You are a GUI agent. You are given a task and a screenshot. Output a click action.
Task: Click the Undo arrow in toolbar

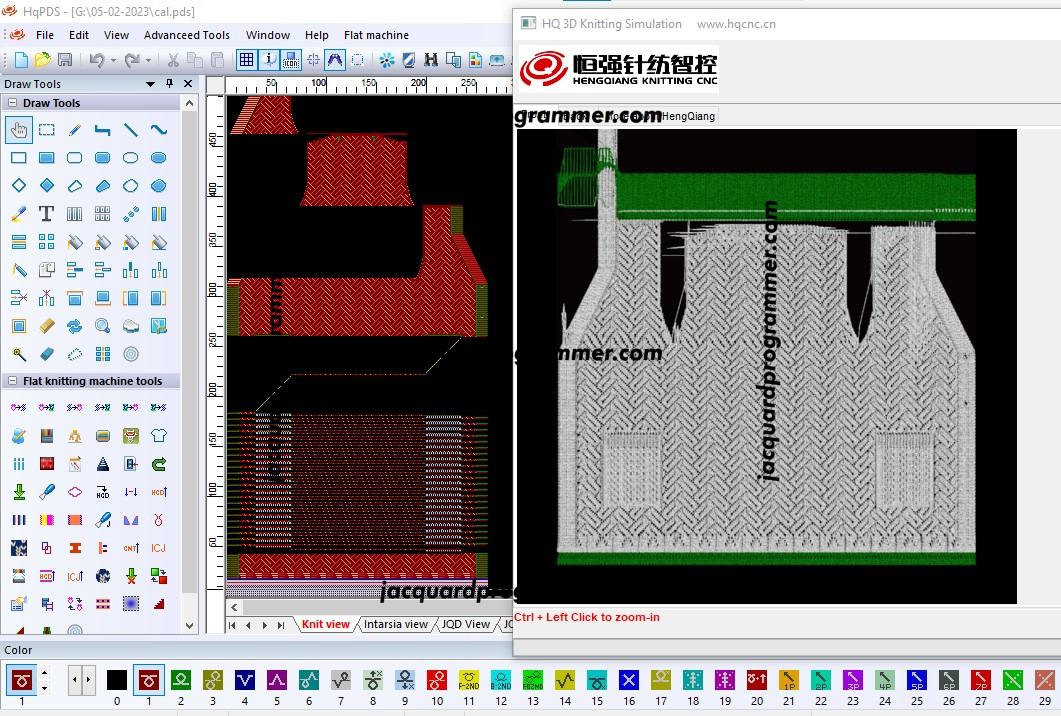click(x=97, y=60)
